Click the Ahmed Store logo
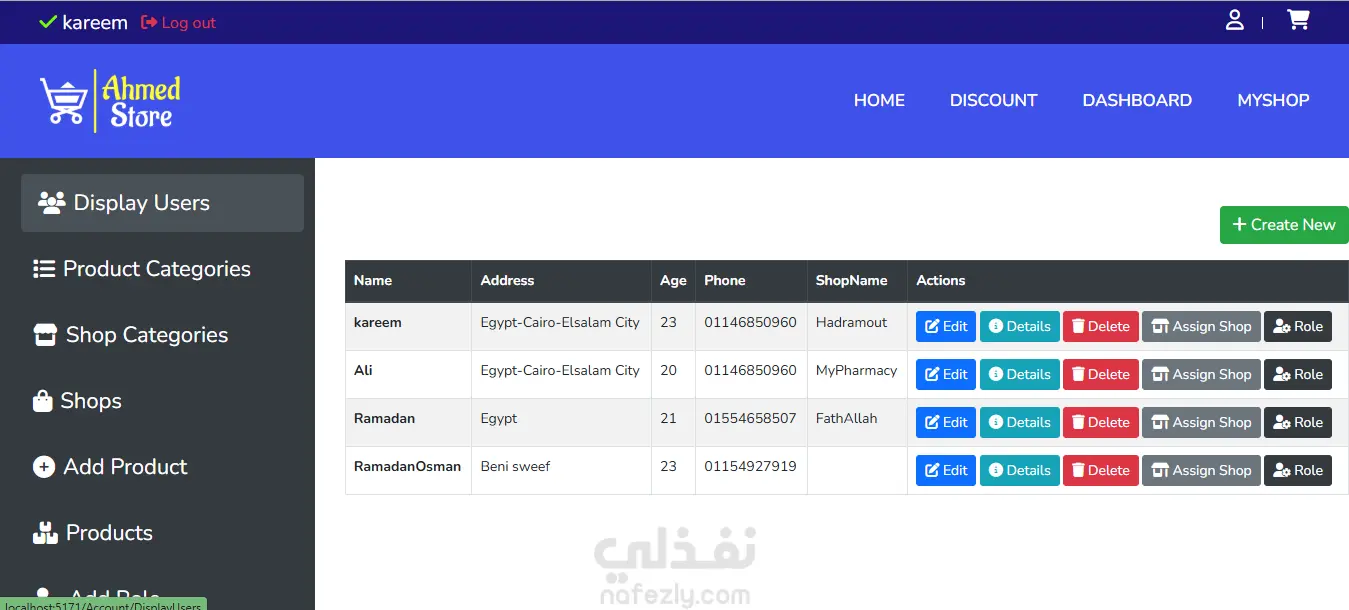 [x=111, y=101]
